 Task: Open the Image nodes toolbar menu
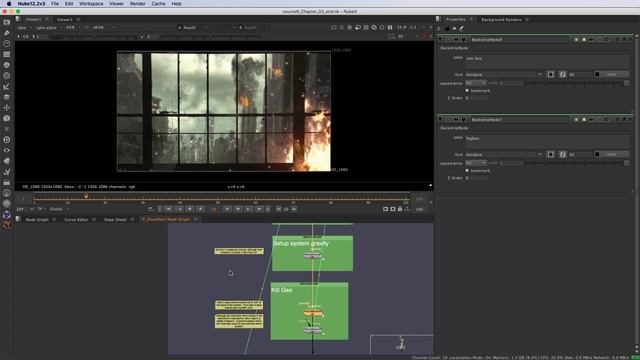[7, 22]
